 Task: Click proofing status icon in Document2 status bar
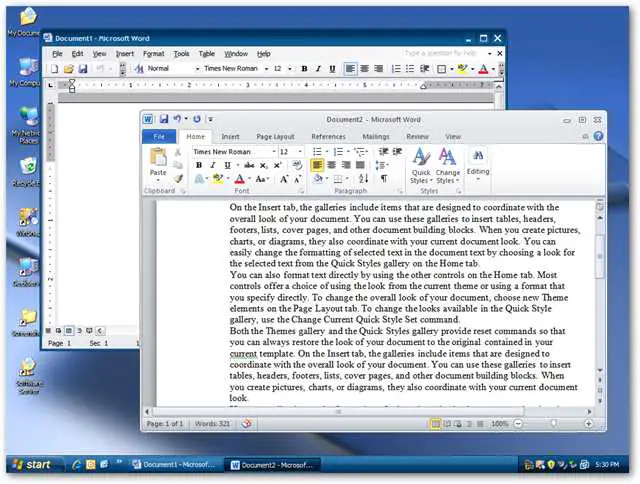click(x=246, y=424)
